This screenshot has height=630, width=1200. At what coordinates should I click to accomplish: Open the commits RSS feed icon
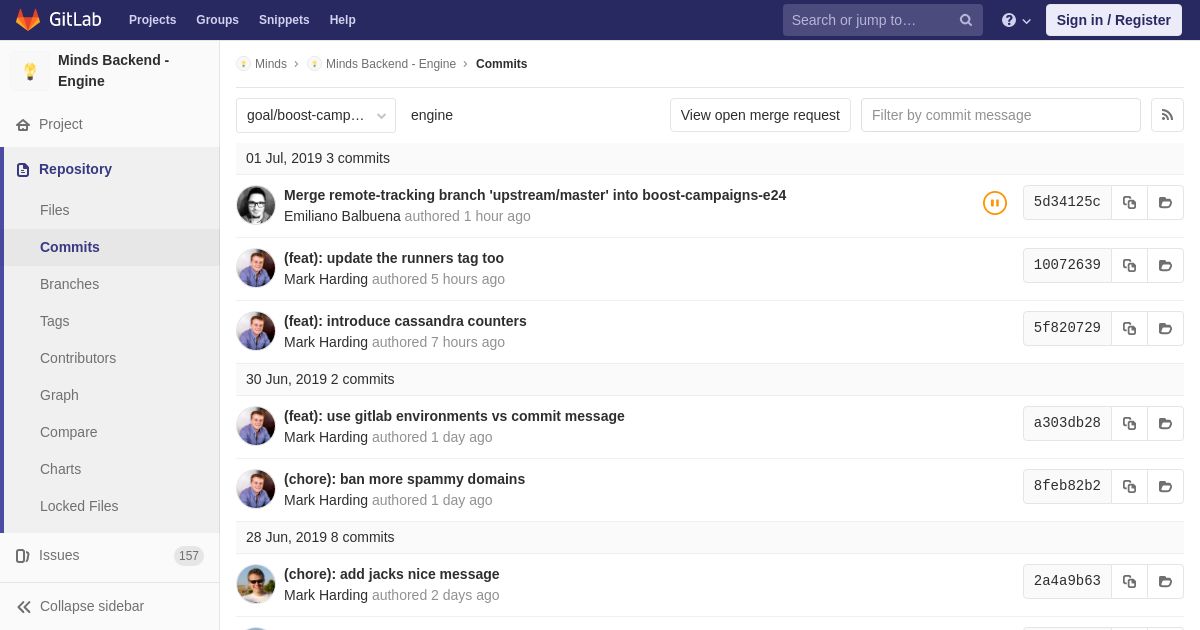coord(1167,115)
